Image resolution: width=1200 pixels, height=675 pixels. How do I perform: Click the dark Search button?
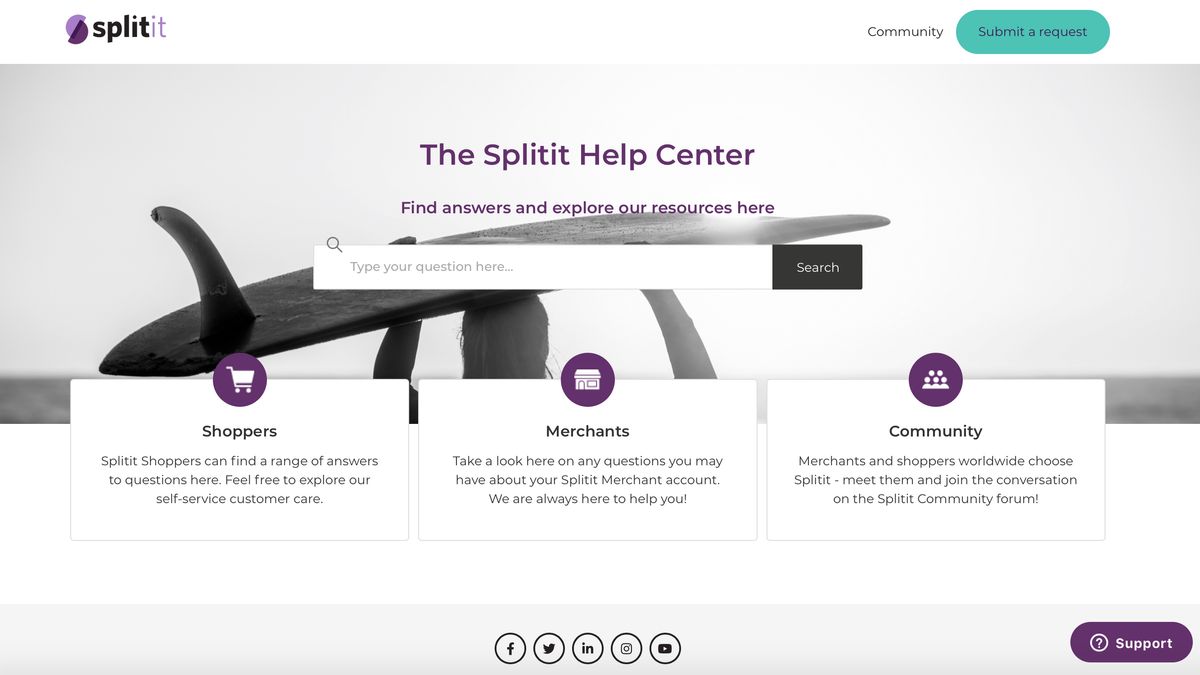817,267
